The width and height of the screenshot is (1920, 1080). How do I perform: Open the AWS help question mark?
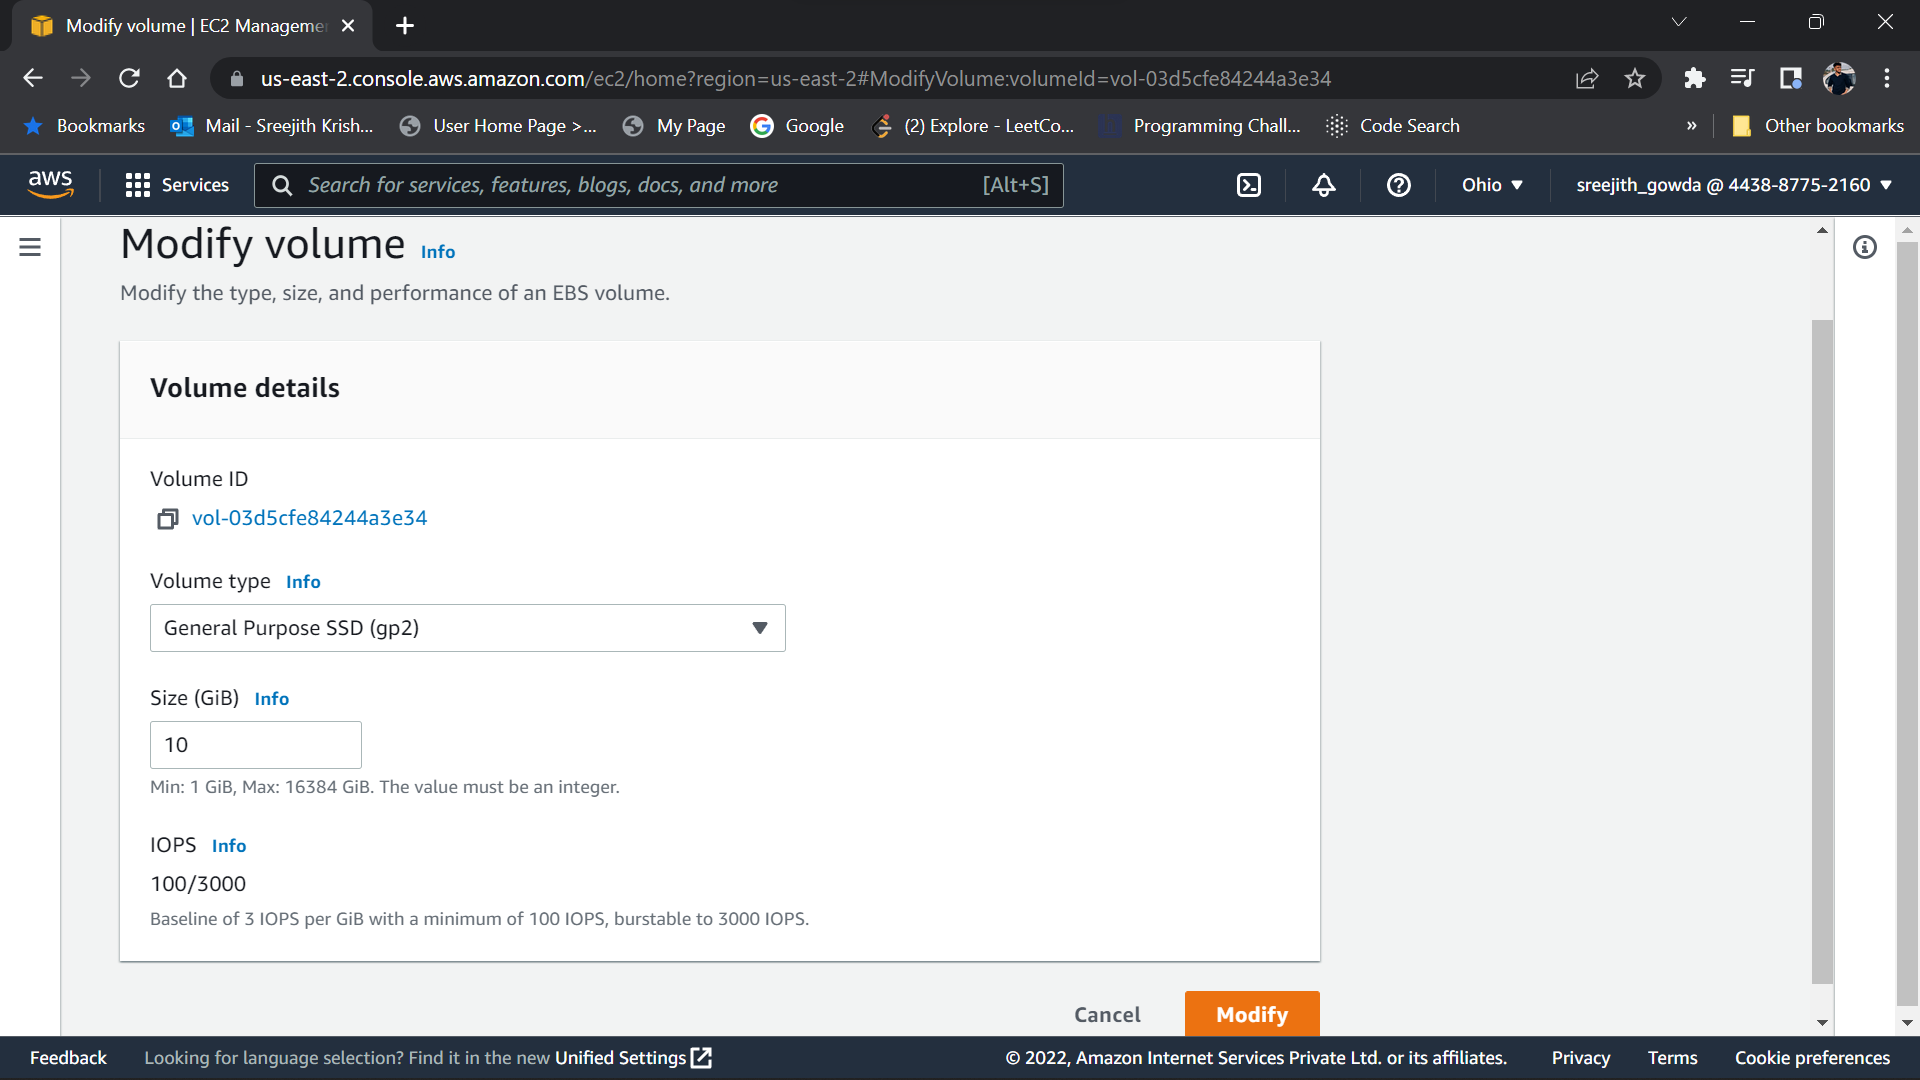pyautogui.click(x=1398, y=185)
